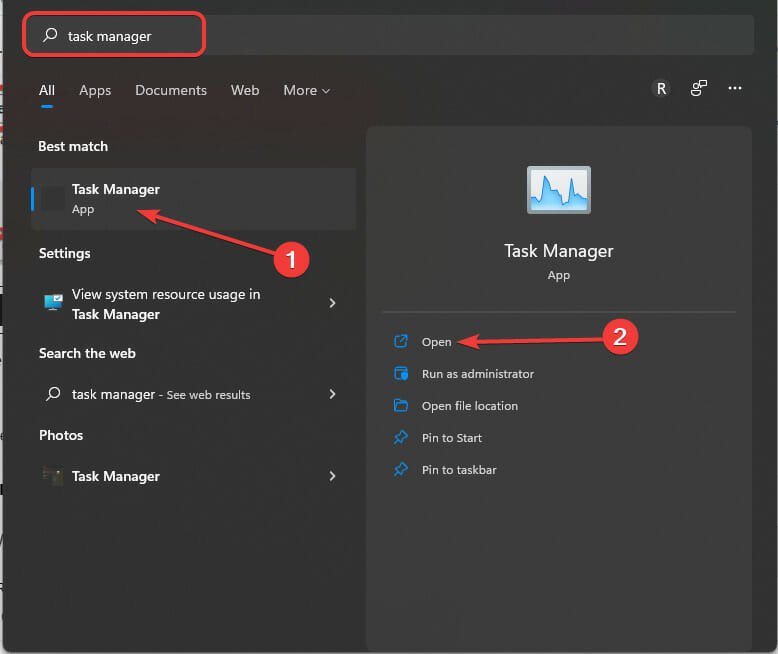This screenshot has width=778, height=654.
Task: Click the Pin to Start pin icon
Action: [401, 438]
